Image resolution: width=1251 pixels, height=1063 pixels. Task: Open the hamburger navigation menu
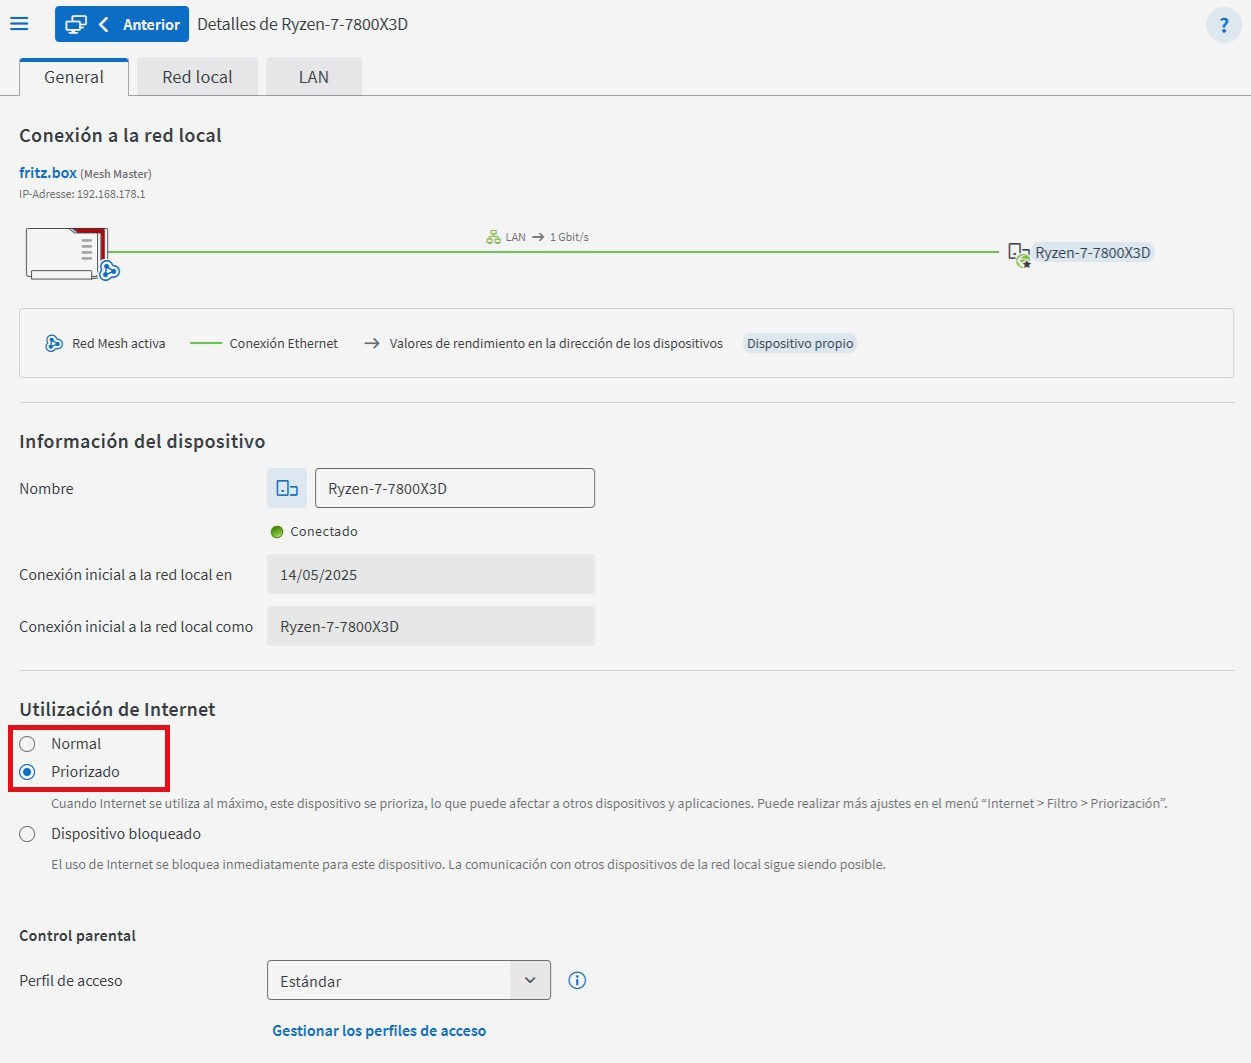[x=19, y=24]
